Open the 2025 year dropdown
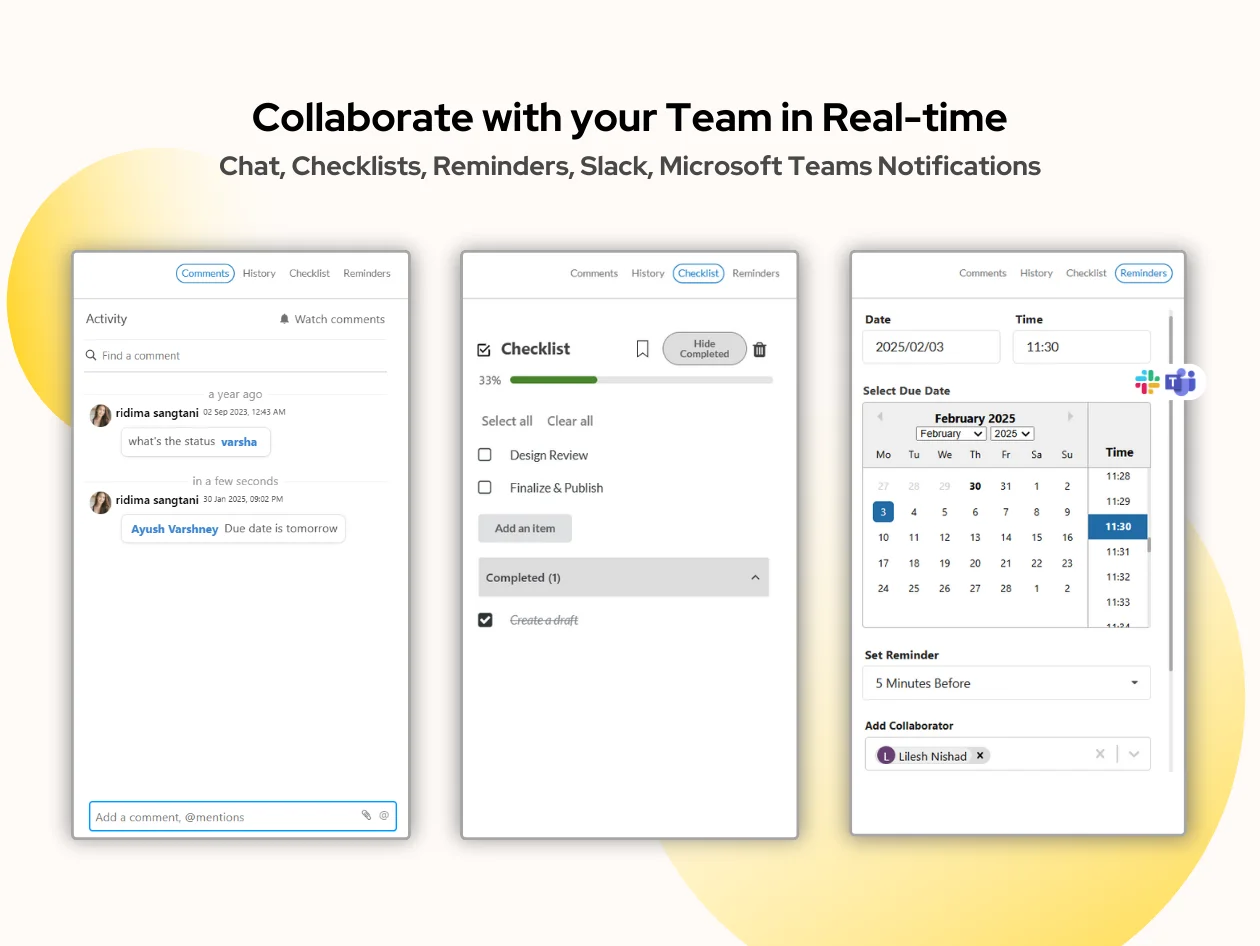1260x946 pixels. click(x=1012, y=433)
